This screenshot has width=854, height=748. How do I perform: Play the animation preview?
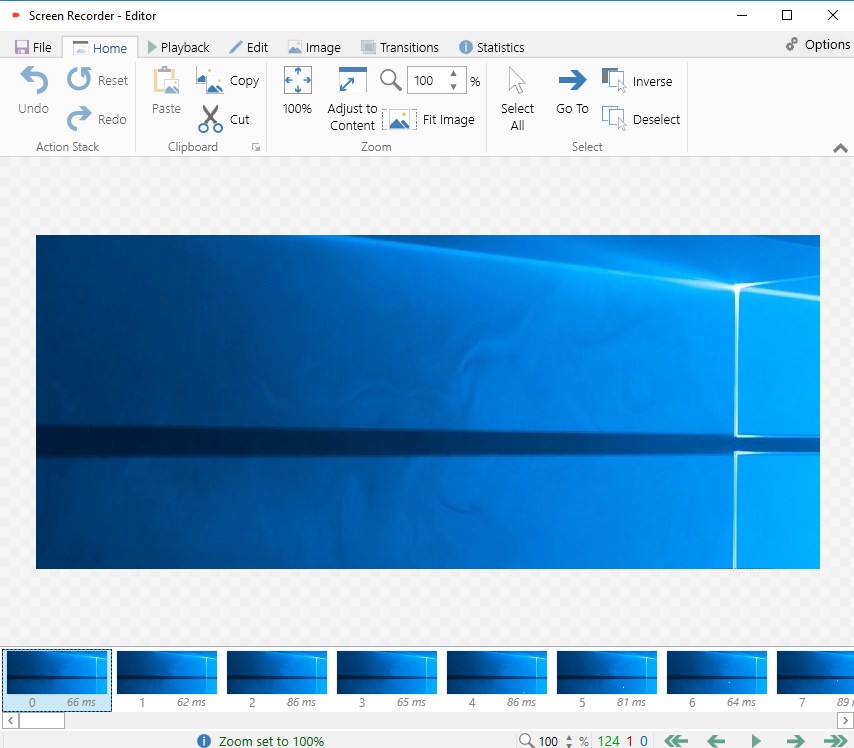pyautogui.click(x=756, y=741)
